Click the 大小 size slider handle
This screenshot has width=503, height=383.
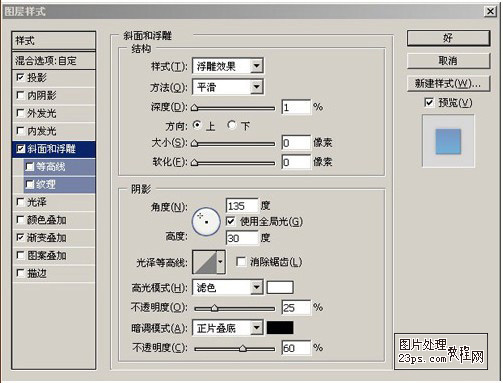(x=195, y=143)
